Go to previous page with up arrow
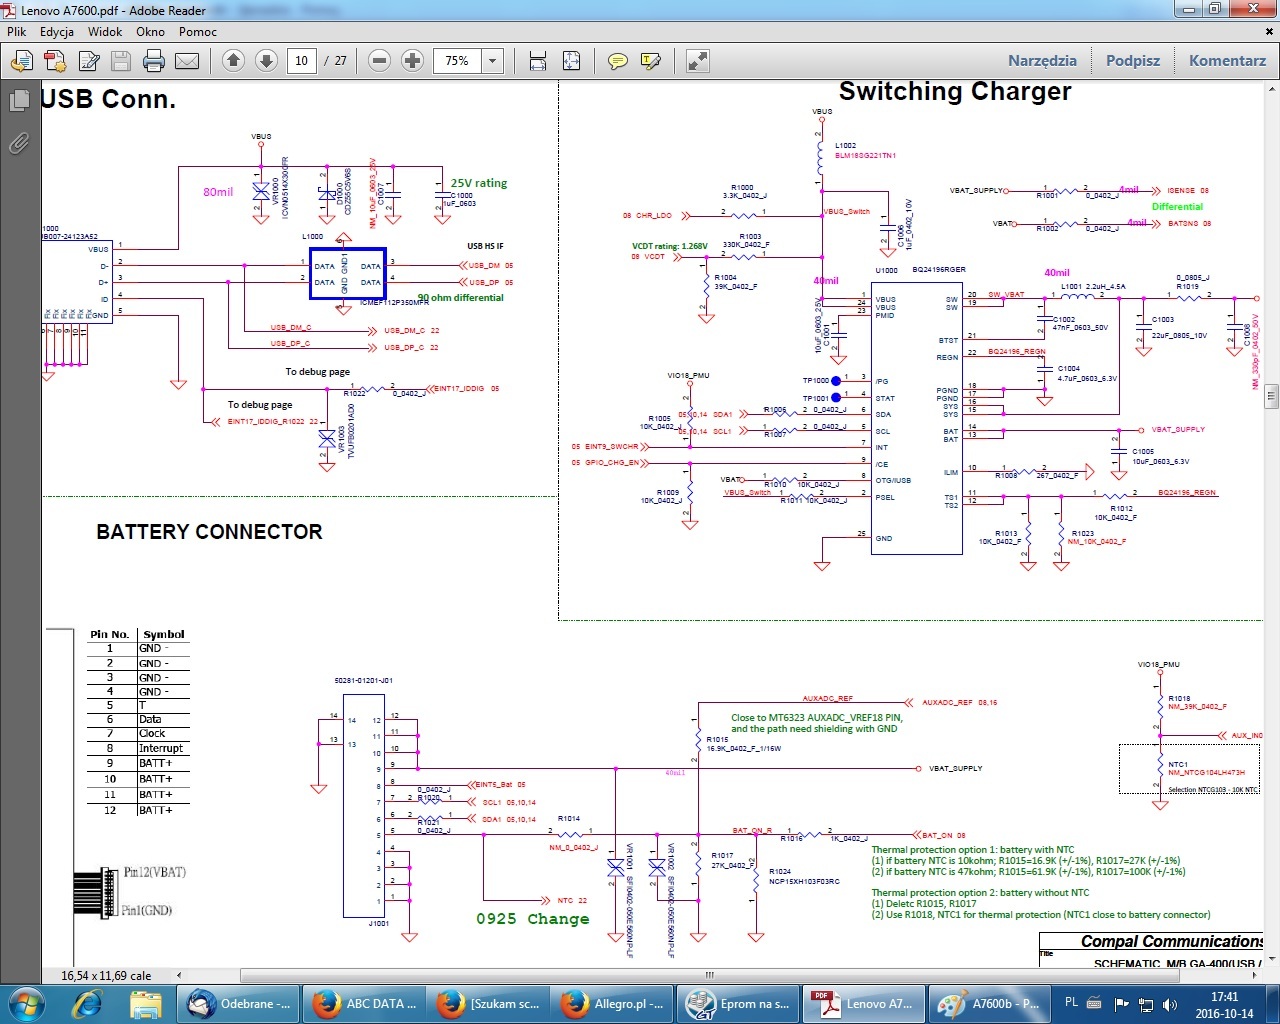 pos(233,61)
